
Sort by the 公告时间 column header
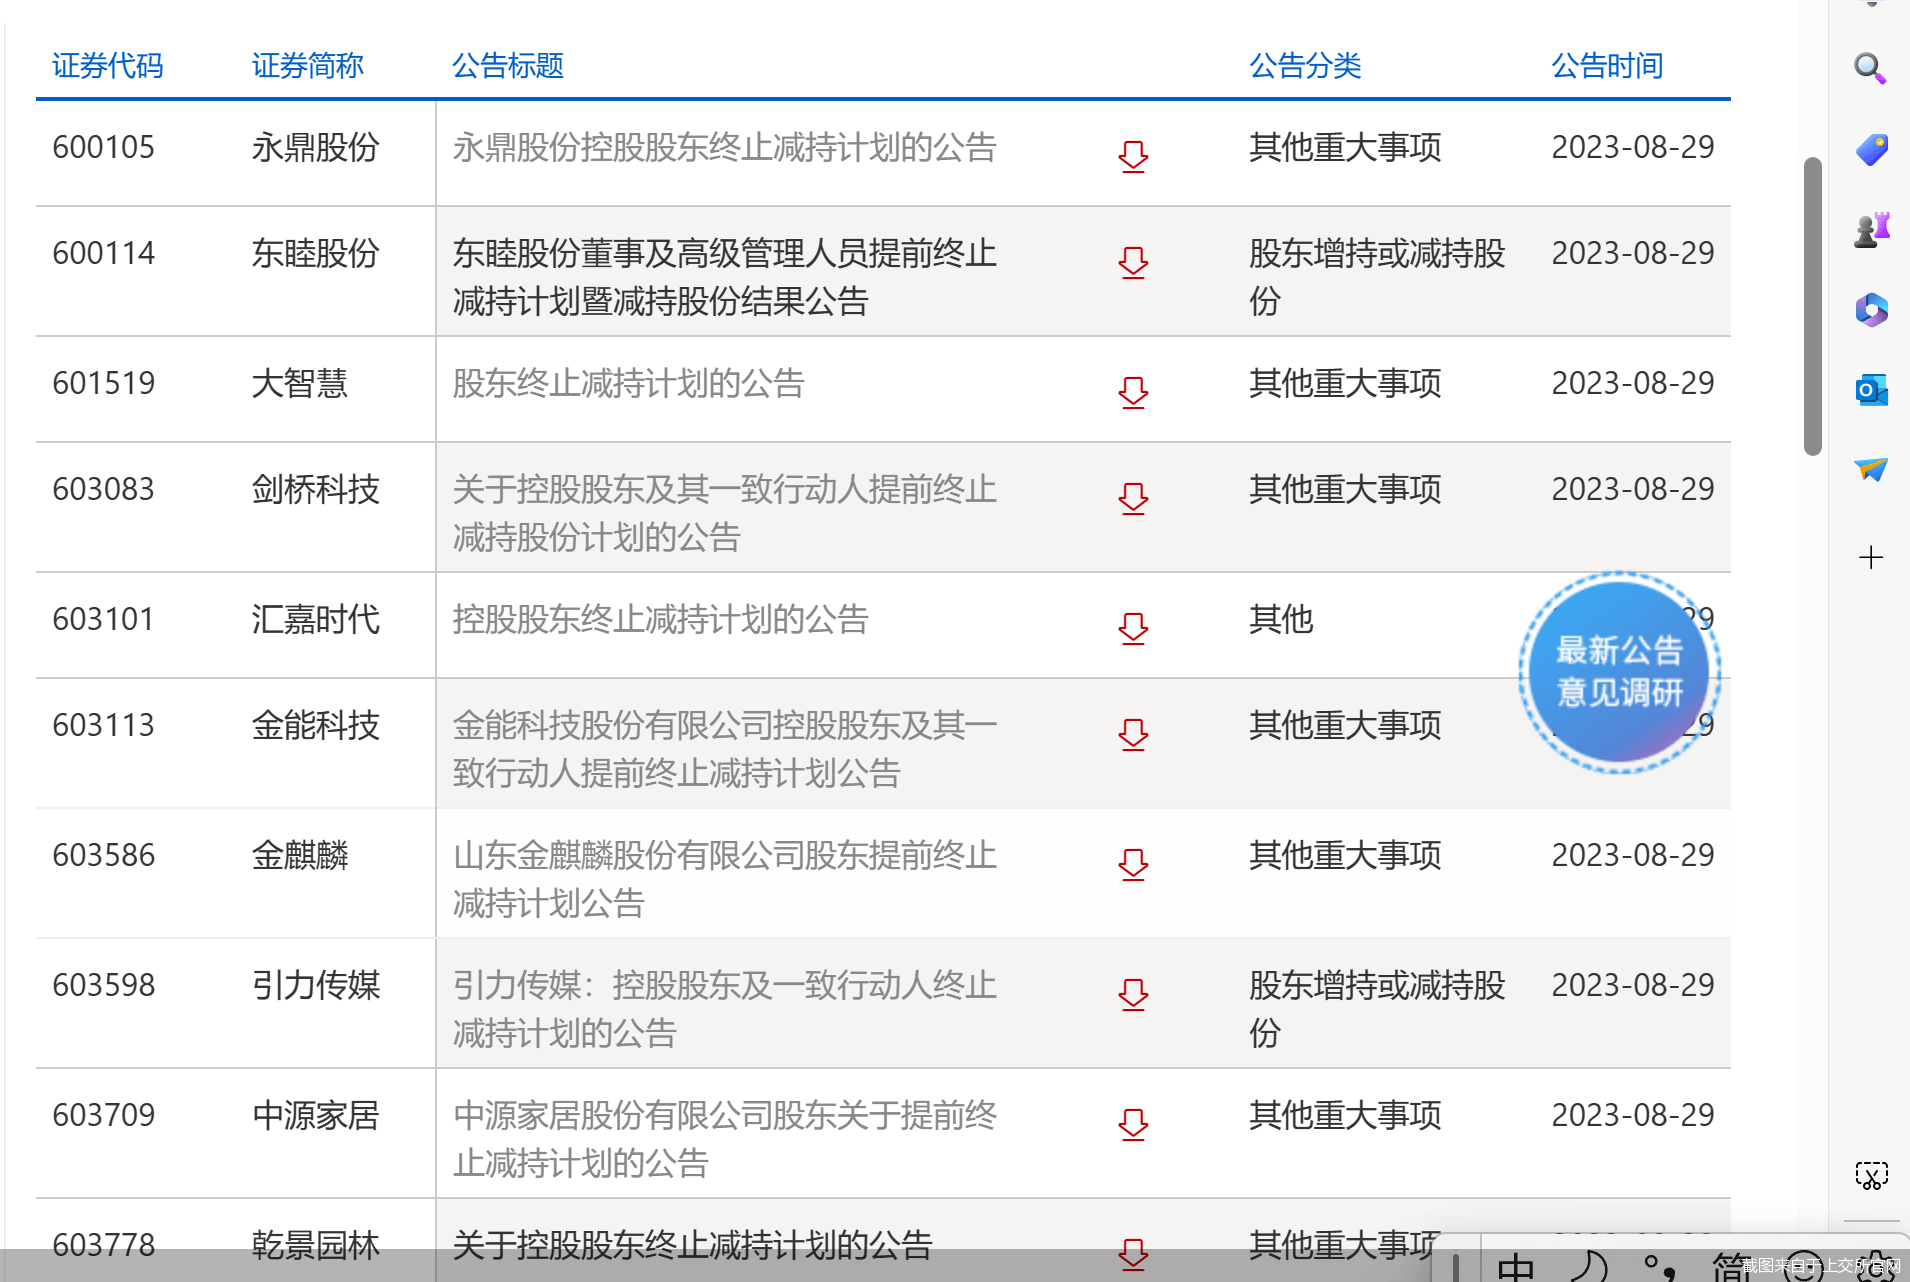click(x=1606, y=66)
